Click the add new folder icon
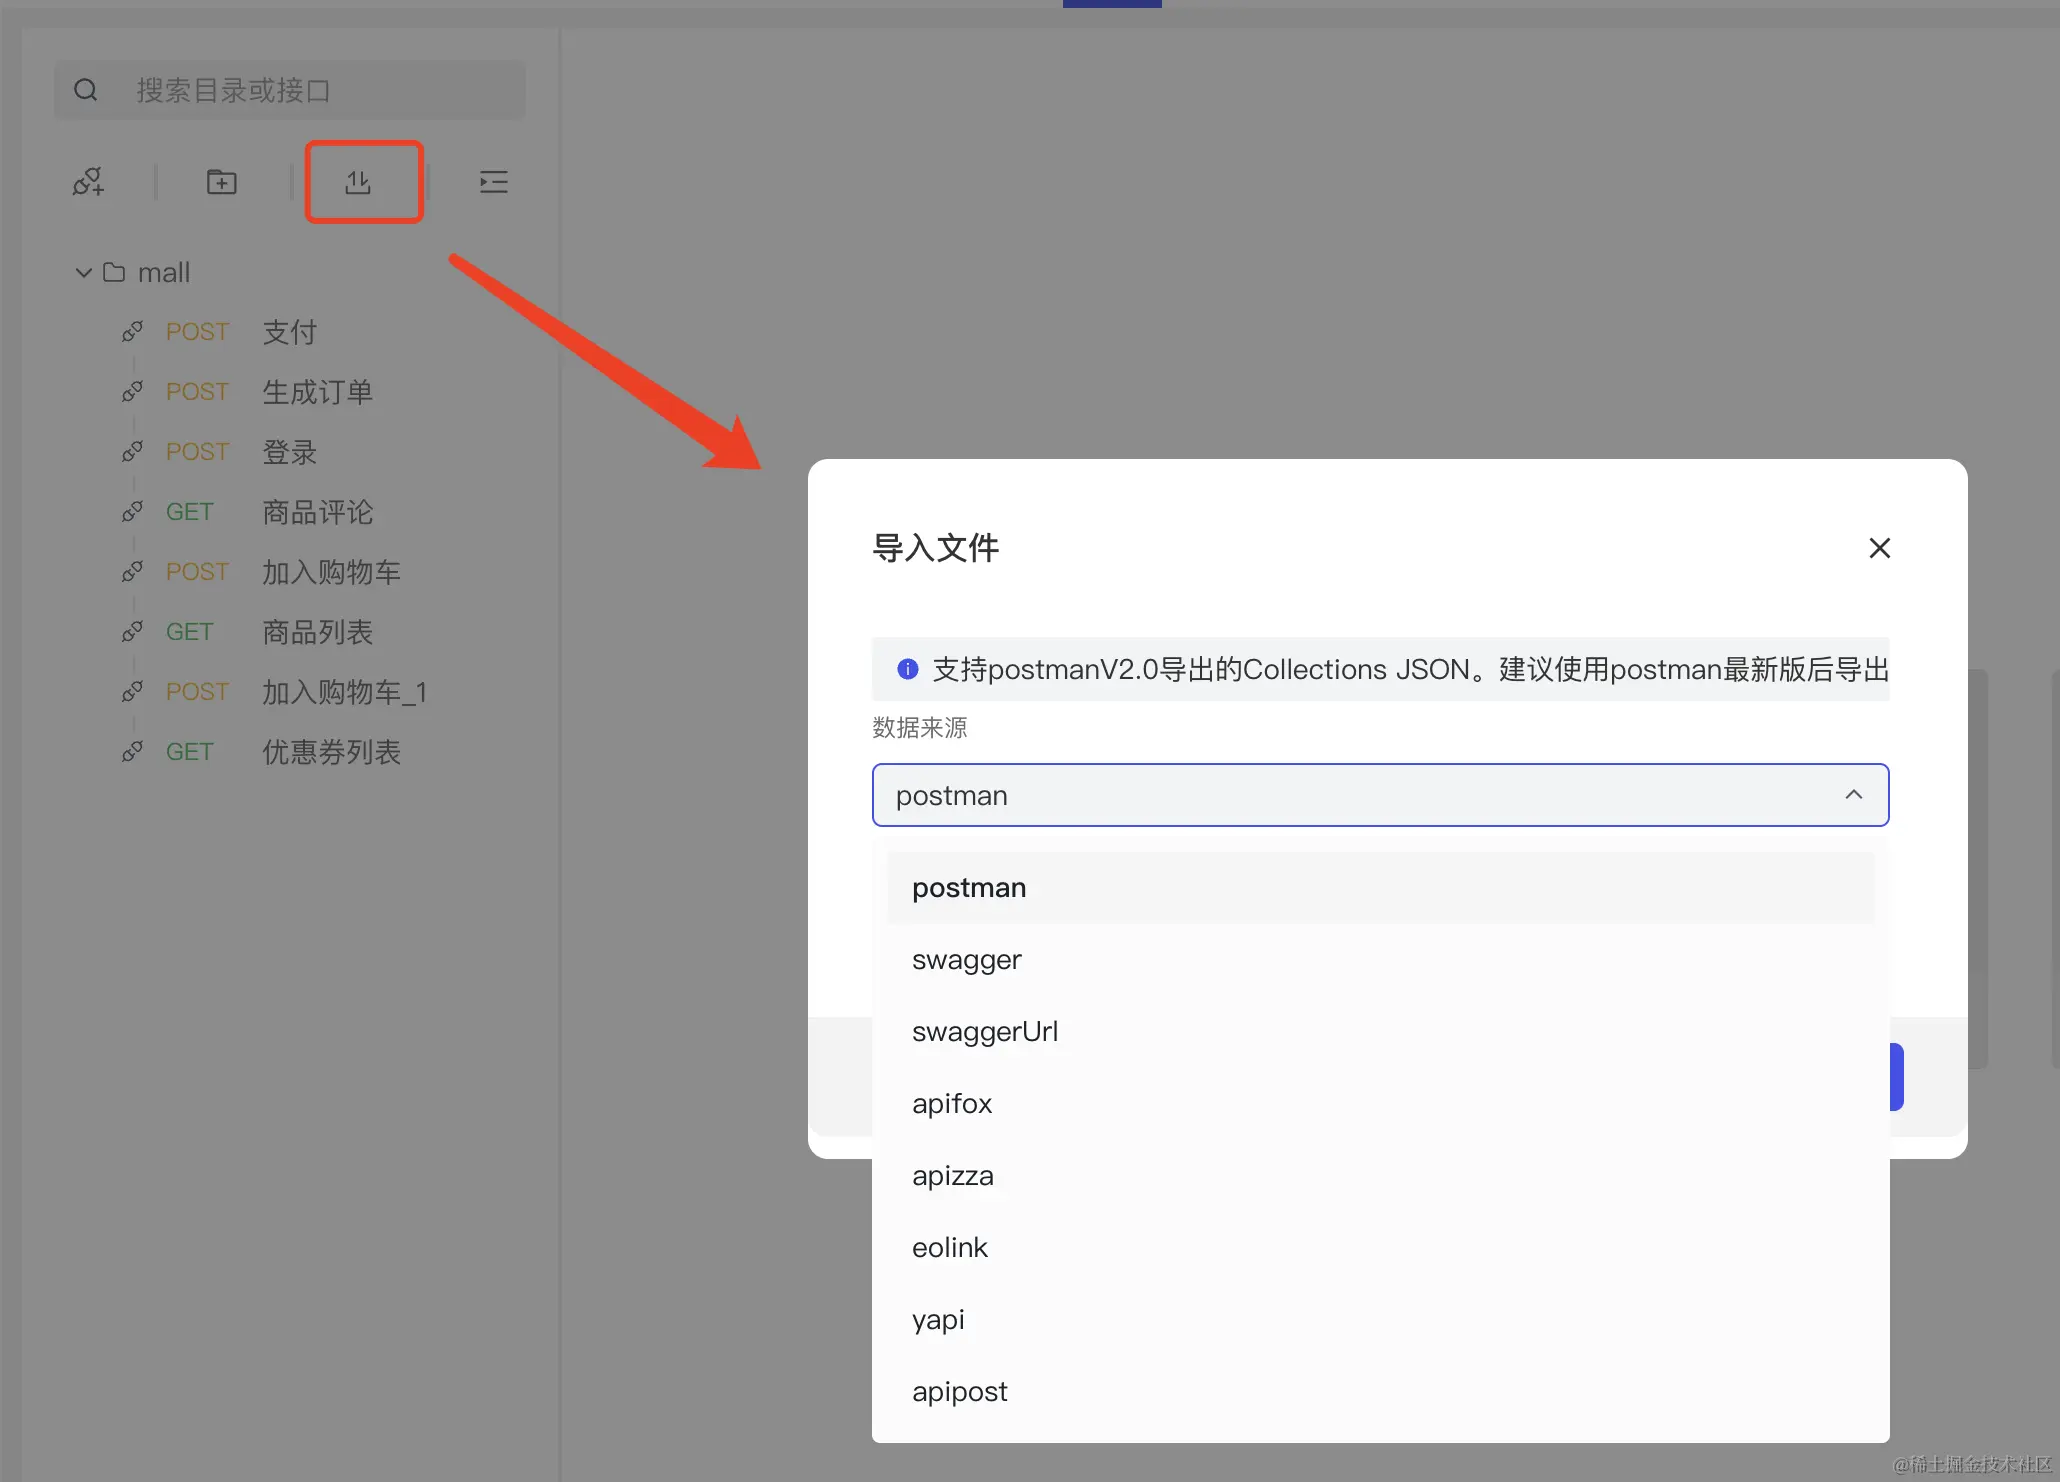The height and width of the screenshot is (1482, 2060). (221, 182)
